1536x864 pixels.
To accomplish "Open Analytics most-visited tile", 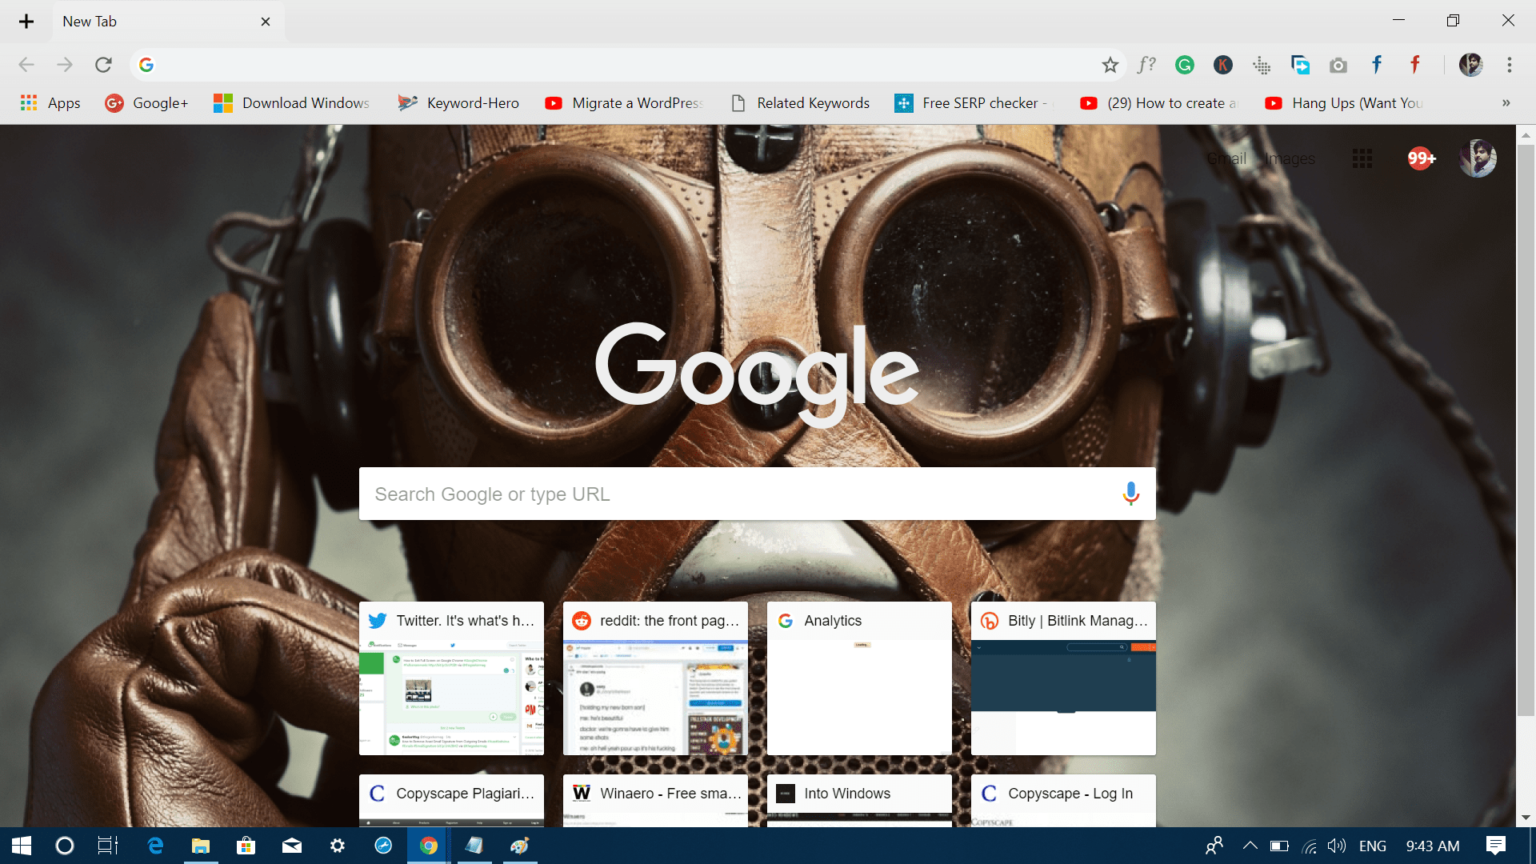I will click(x=860, y=678).
